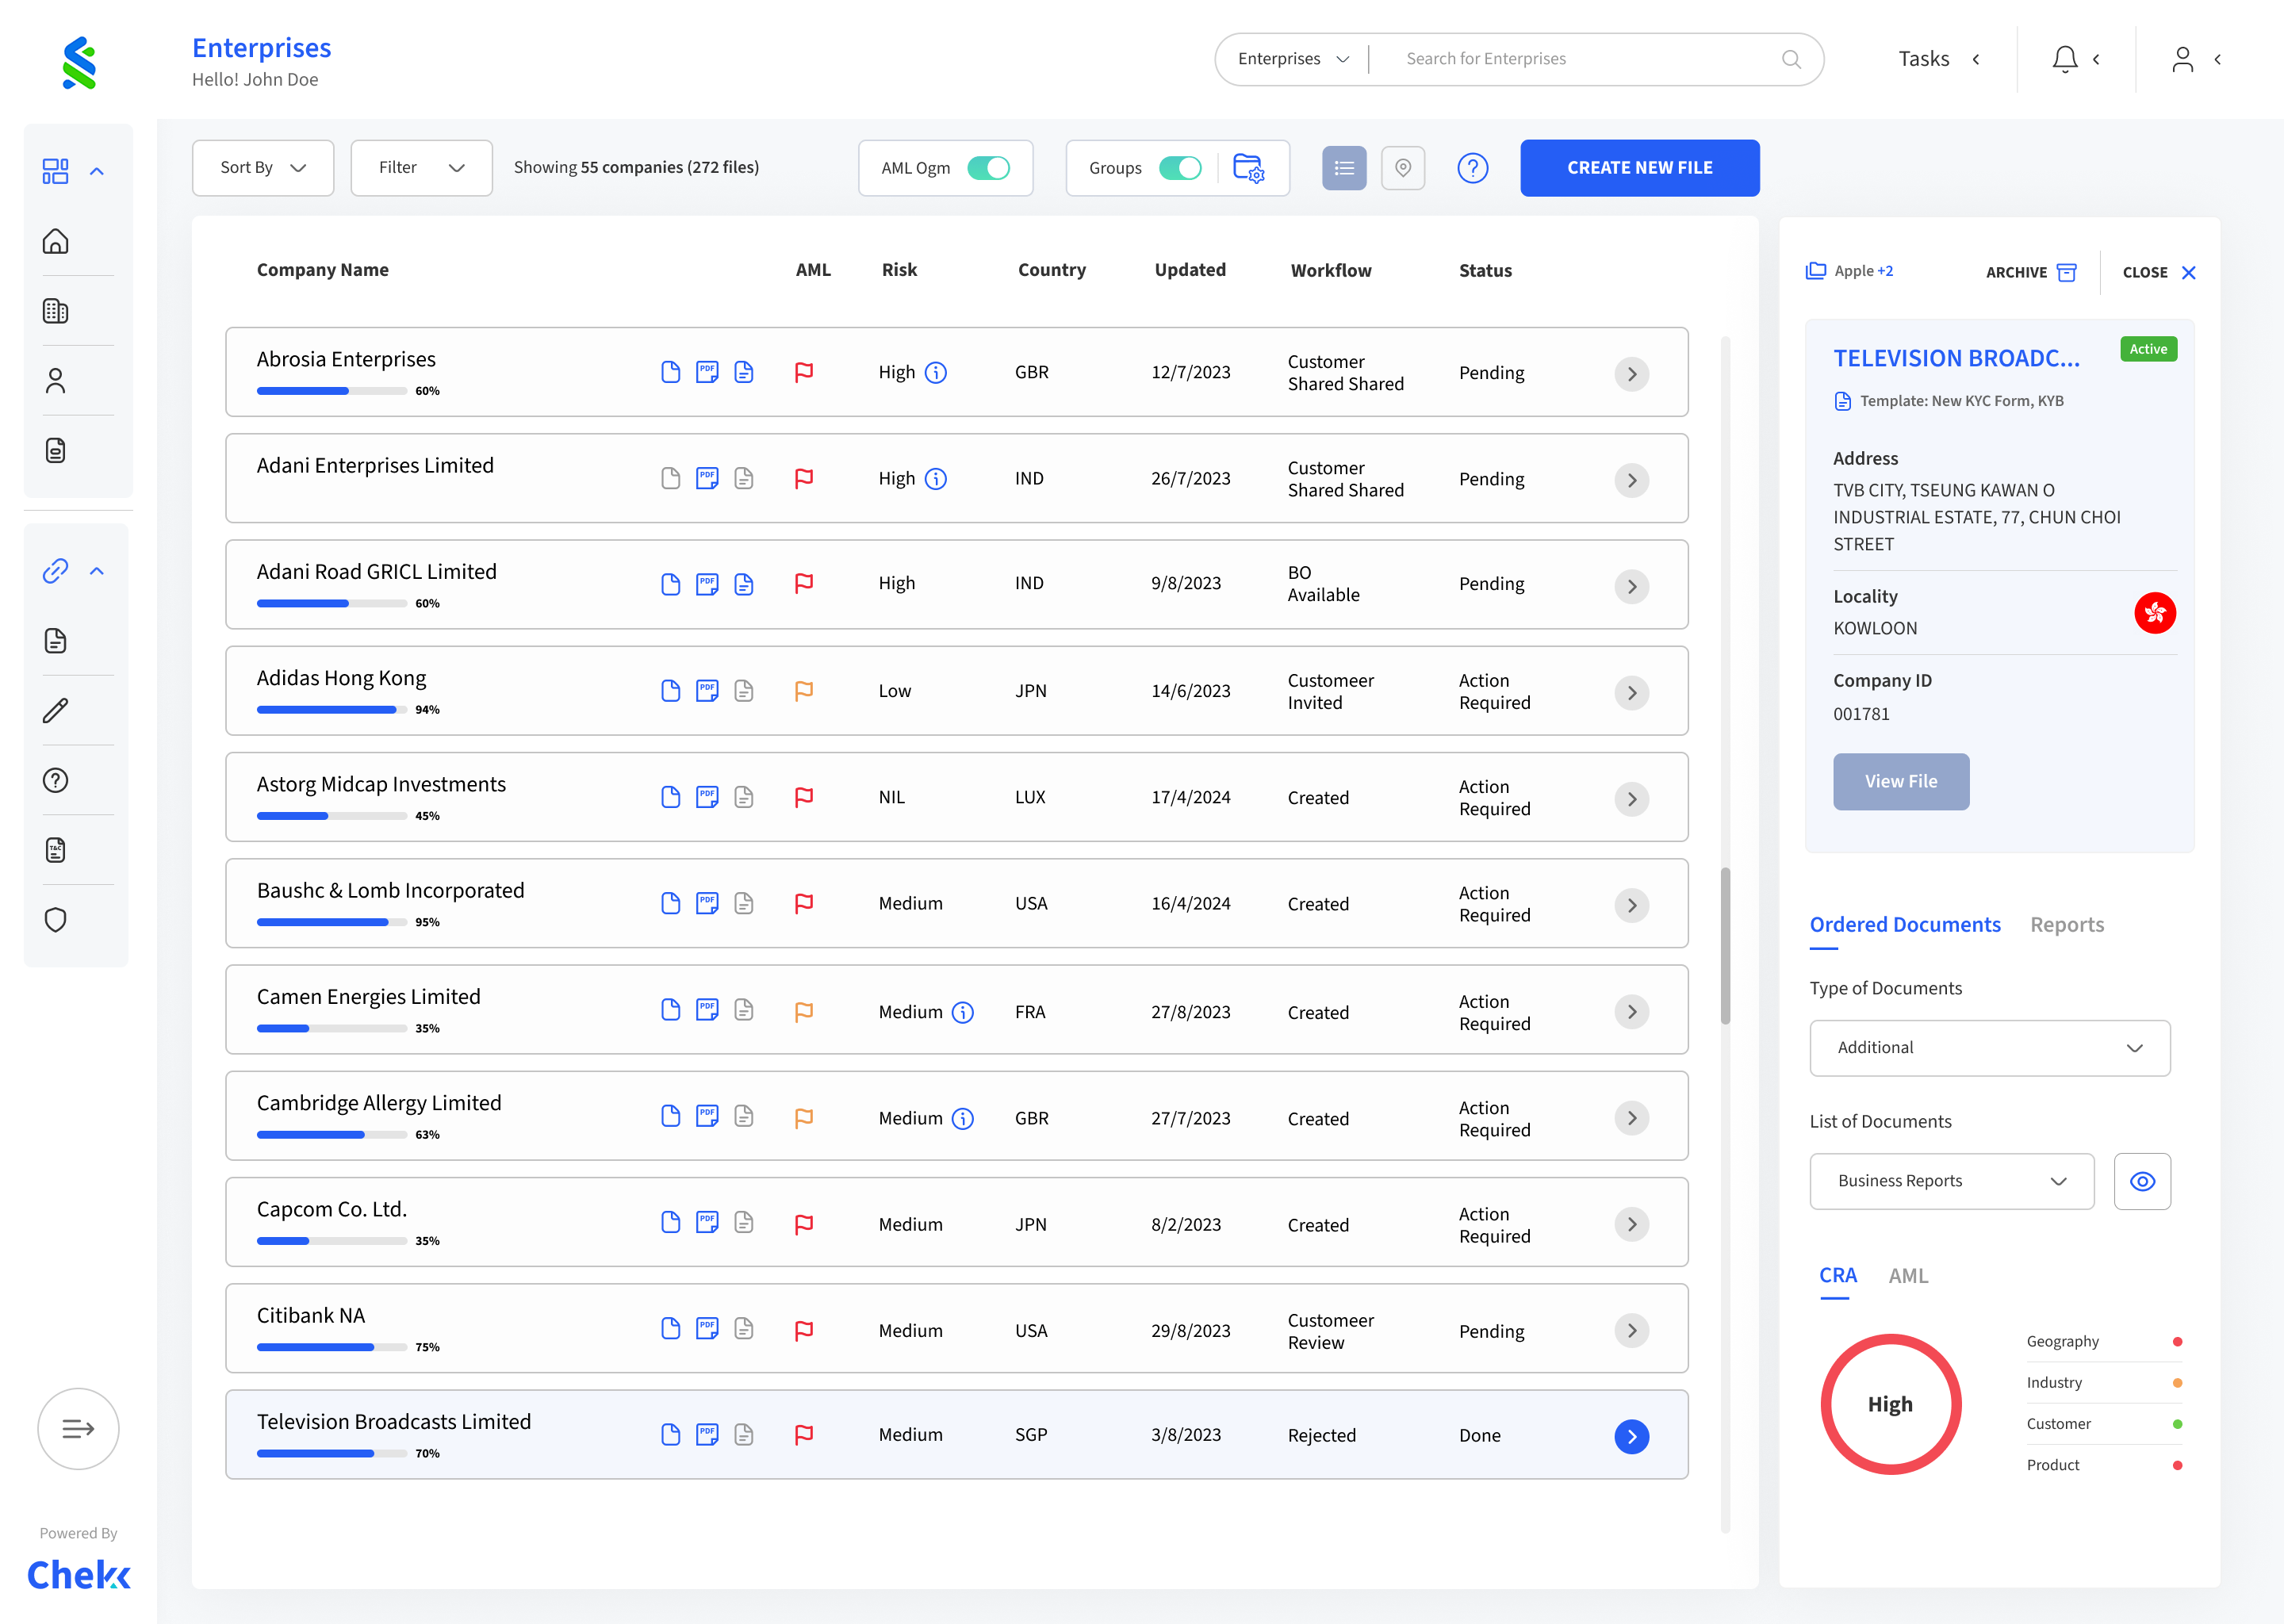Viewport: 2284px width, 1624px height.
Task: Click risk info icon for Camen Energies Limited
Action: pos(963,1012)
